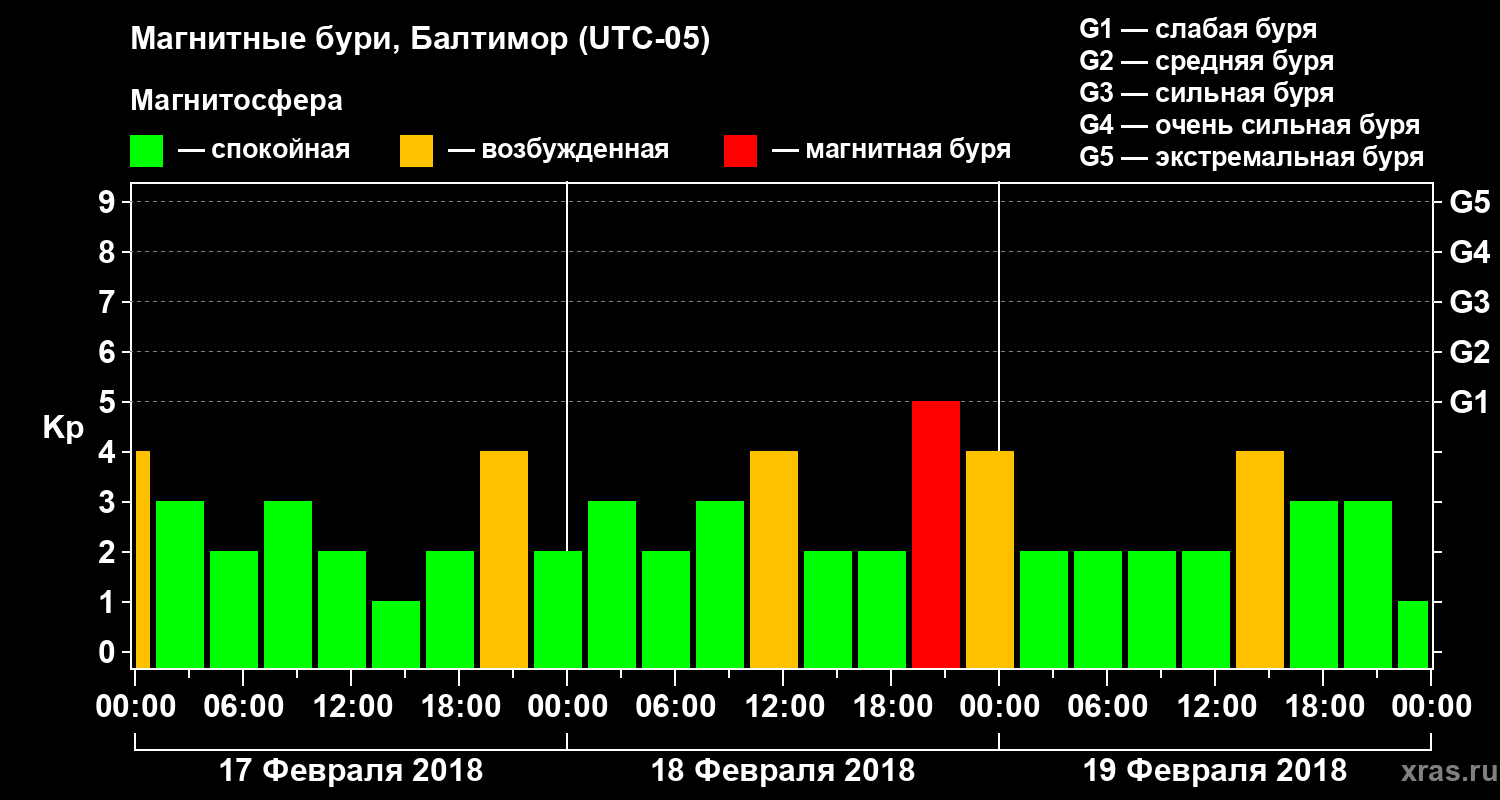Click the 18:00 tick label for 18 February

pos(891,706)
